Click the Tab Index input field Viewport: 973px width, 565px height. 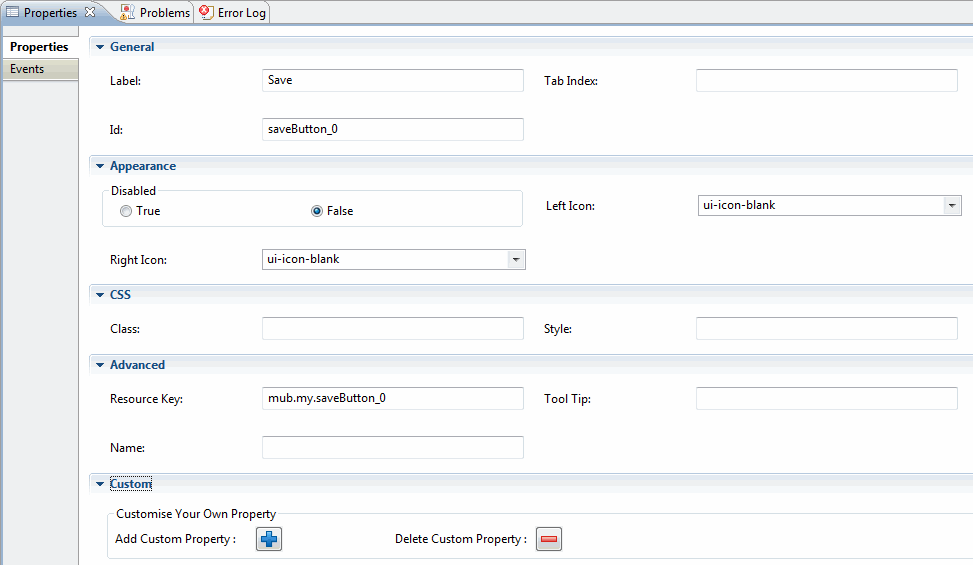(x=827, y=81)
